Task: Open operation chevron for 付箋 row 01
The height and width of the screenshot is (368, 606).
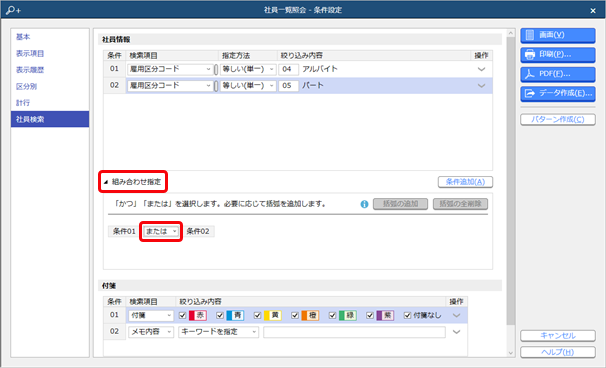Action: pyautogui.click(x=456, y=315)
